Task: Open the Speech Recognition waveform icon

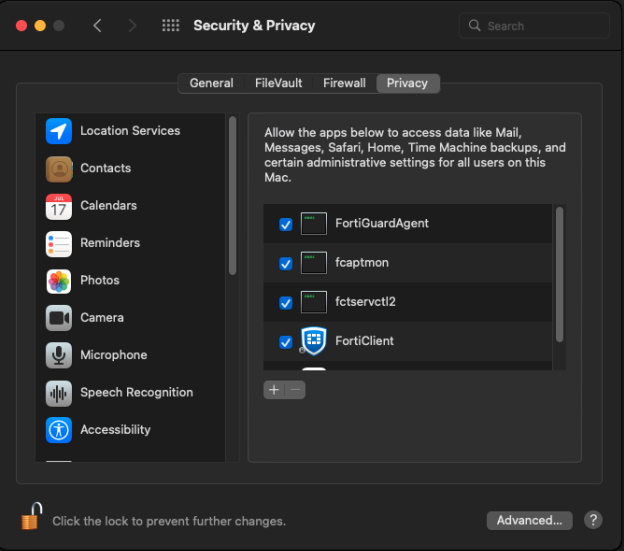Action: [x=58, y=393]
